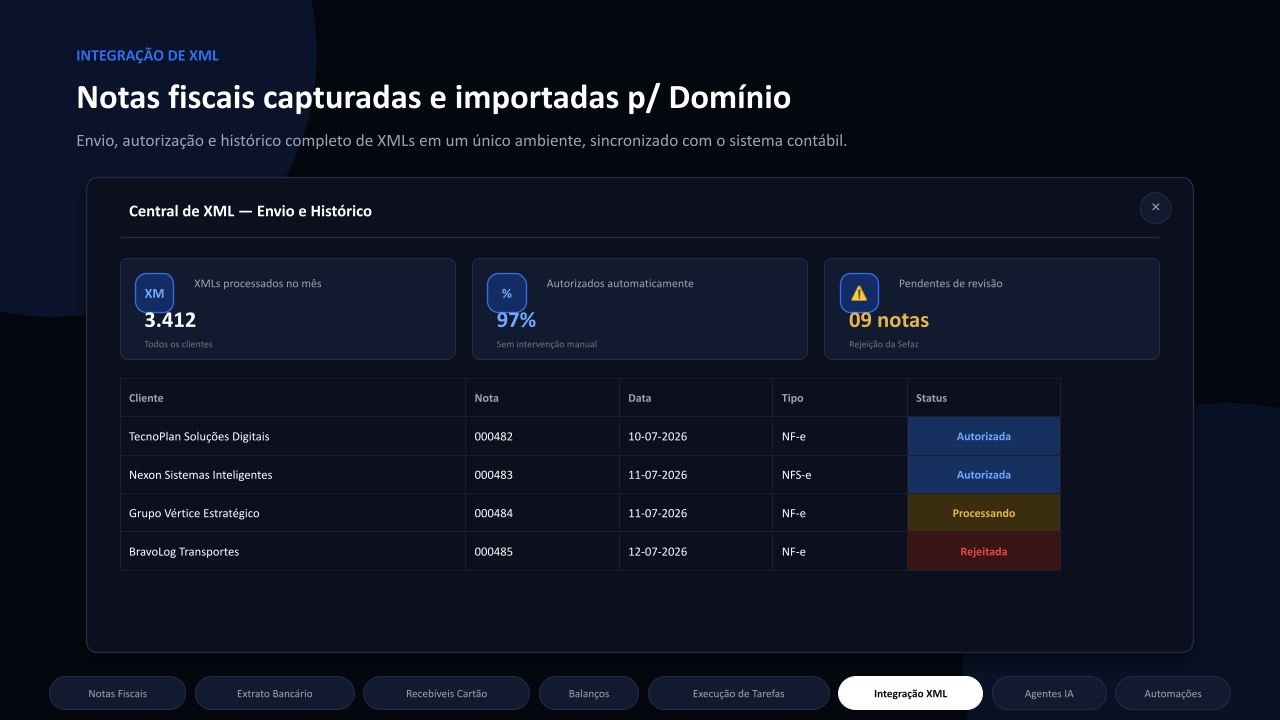Click Autorizada status for Nexon row
This screenshot has width=1280, height=720.
[x=983, y=474]
